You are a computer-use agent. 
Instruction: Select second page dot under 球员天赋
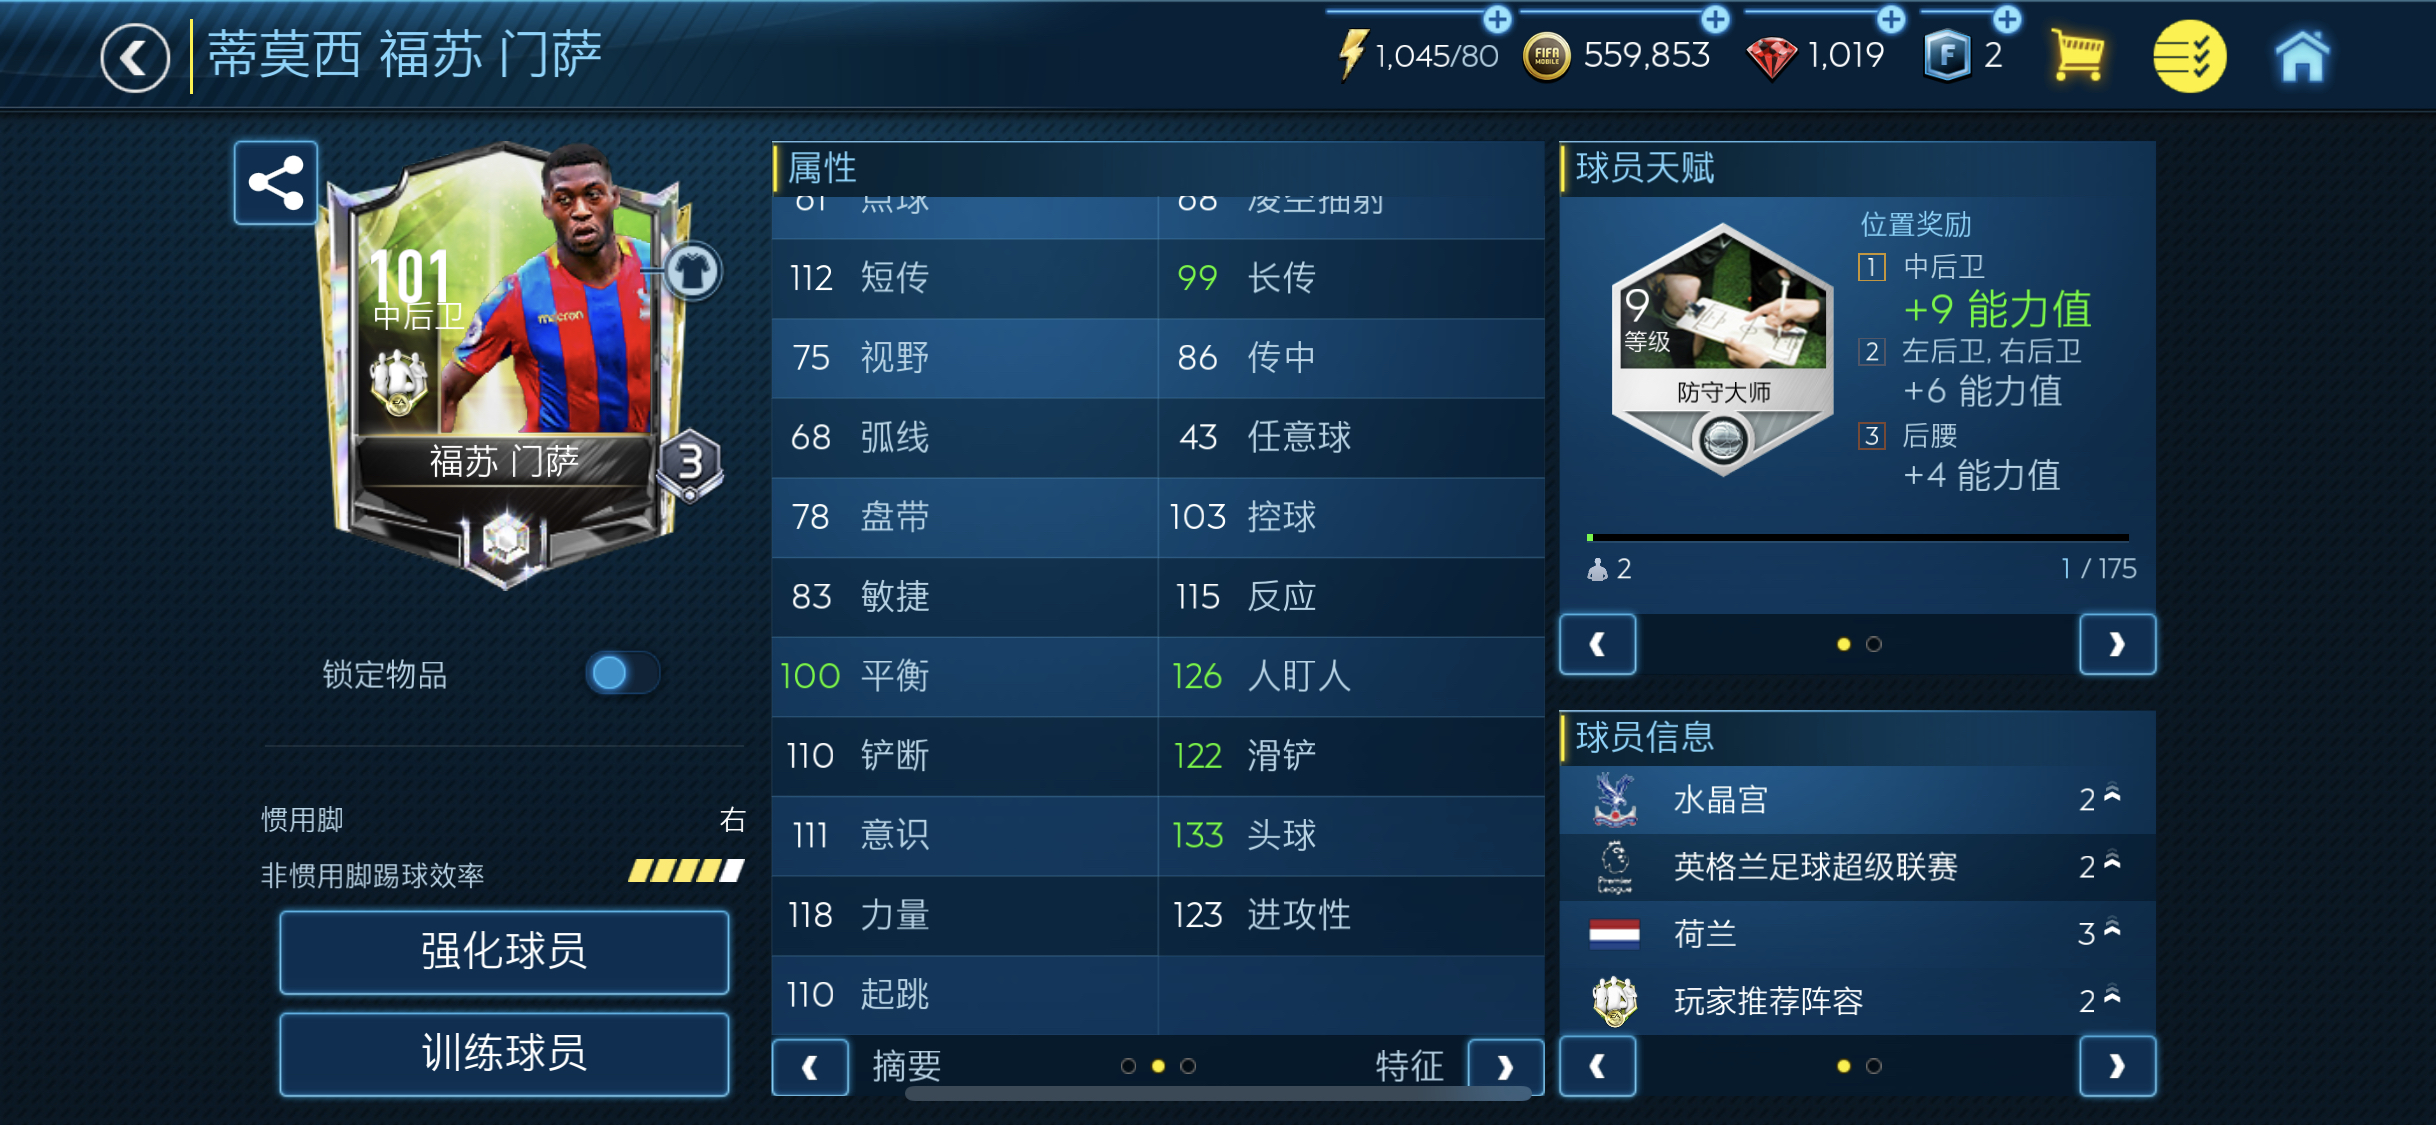click(x=1874, y=645)
